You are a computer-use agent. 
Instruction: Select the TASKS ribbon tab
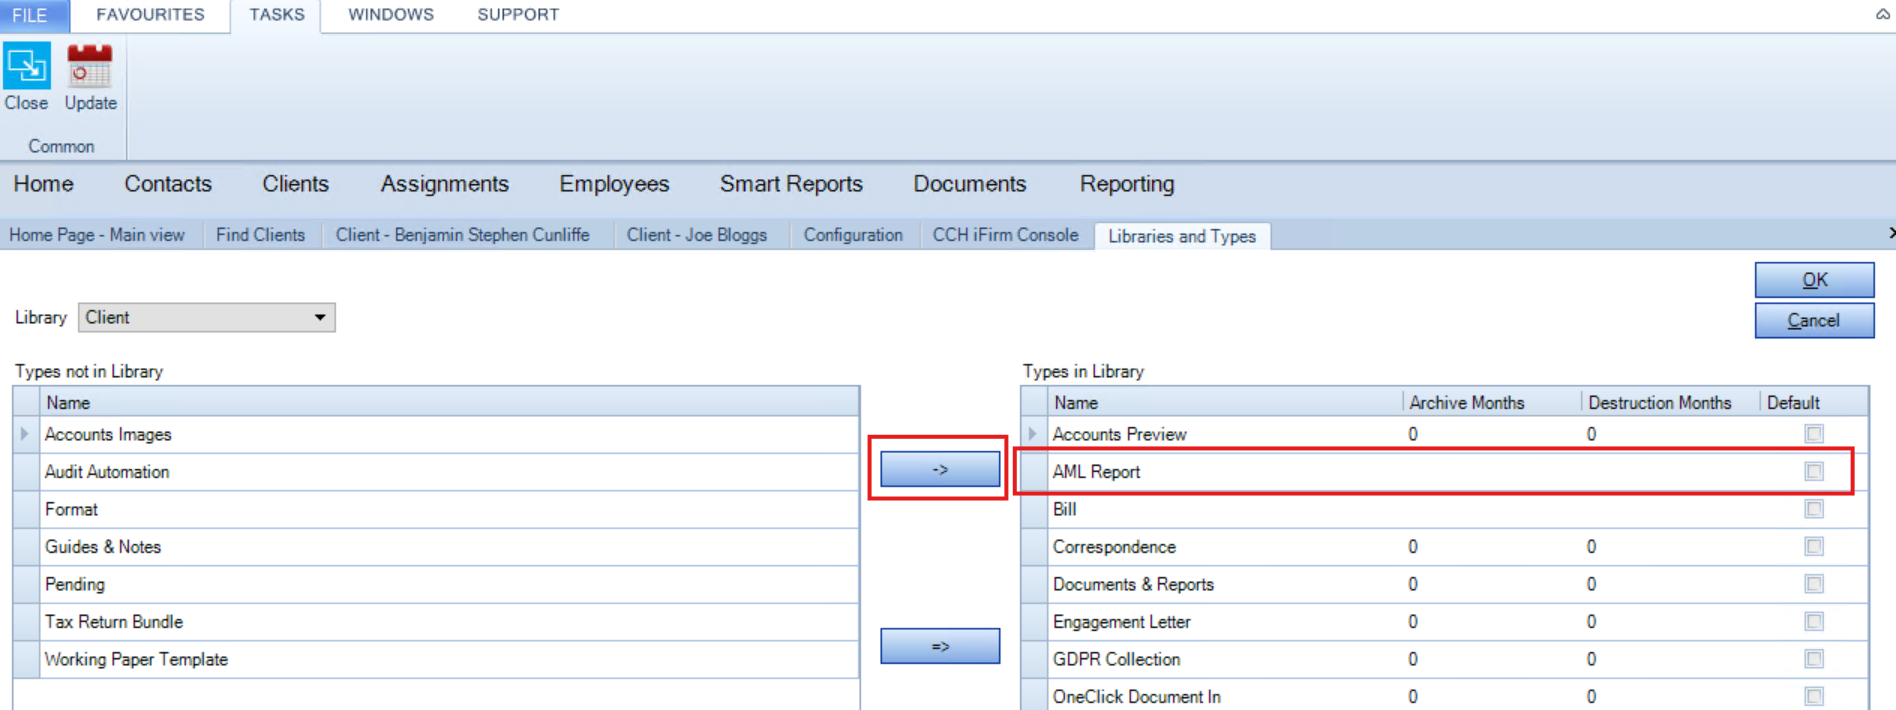pyautogui.click(x=277, y=15)
